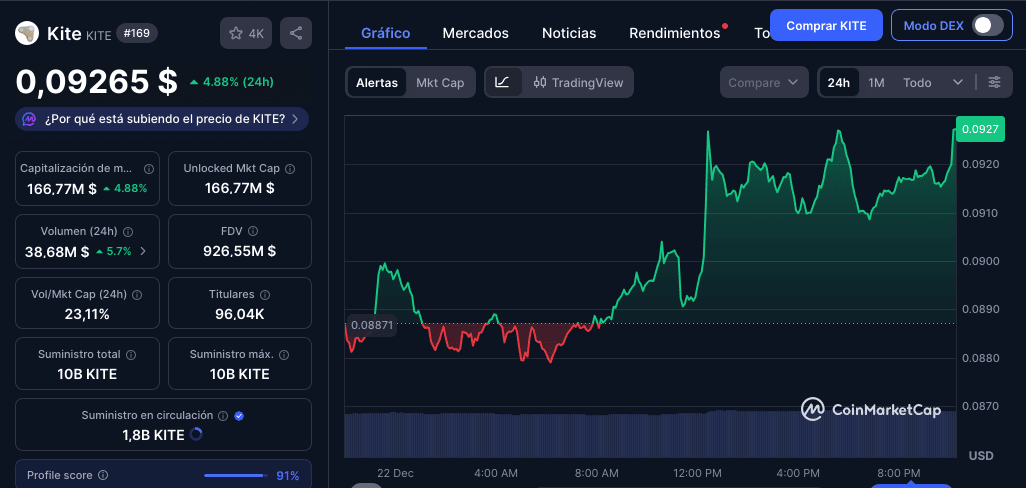The image size is (1026, 488).
Task: Open the Compare dropdown
Action: 764,82
